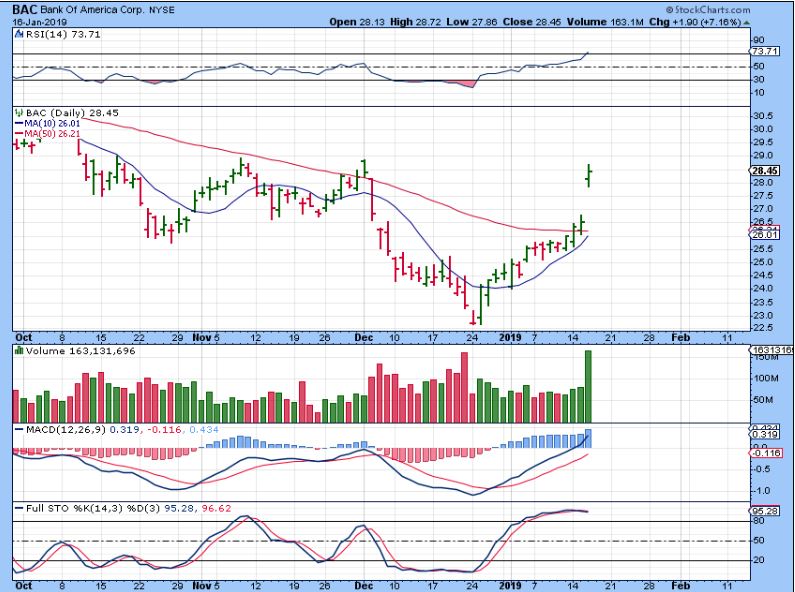Select the 'BAC (Daily) 28.45' legend label
The height and width of the screenshot is (592, 795).
(x=72, y=113)
